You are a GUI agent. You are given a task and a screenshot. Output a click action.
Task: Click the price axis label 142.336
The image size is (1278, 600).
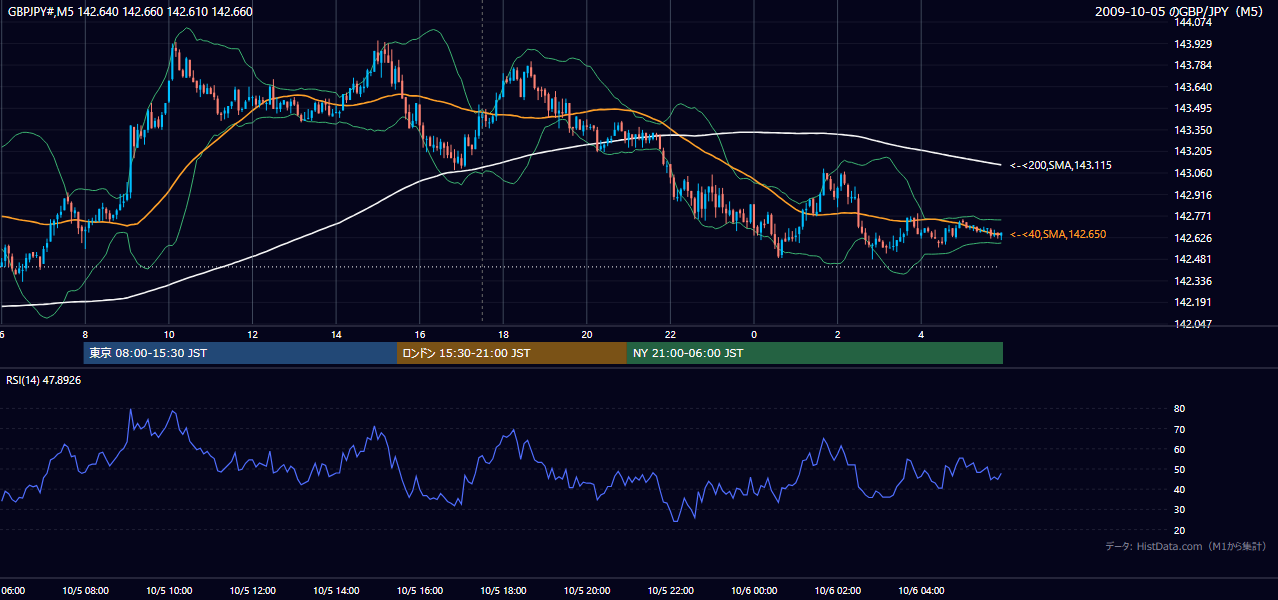click(1195, 281)
